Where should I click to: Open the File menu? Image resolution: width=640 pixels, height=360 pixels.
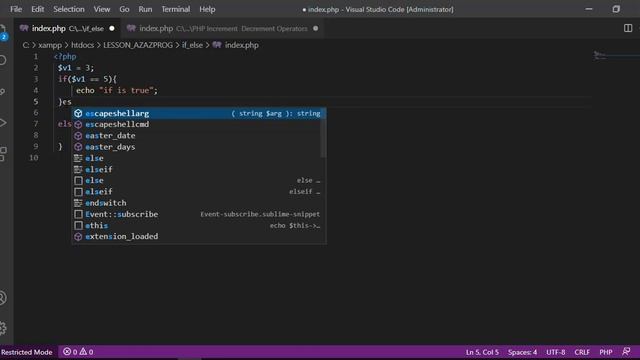[16, 9]
